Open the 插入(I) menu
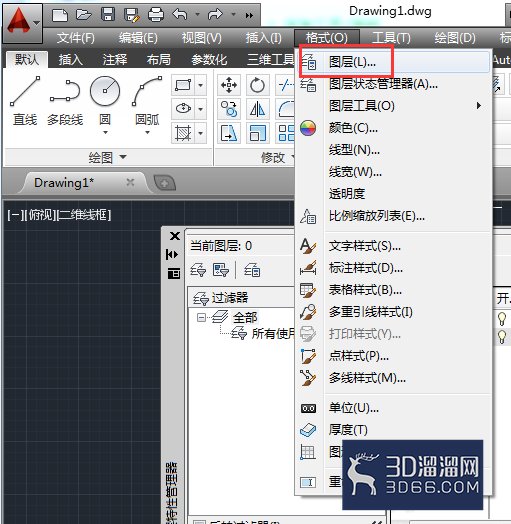 [264, 38]
